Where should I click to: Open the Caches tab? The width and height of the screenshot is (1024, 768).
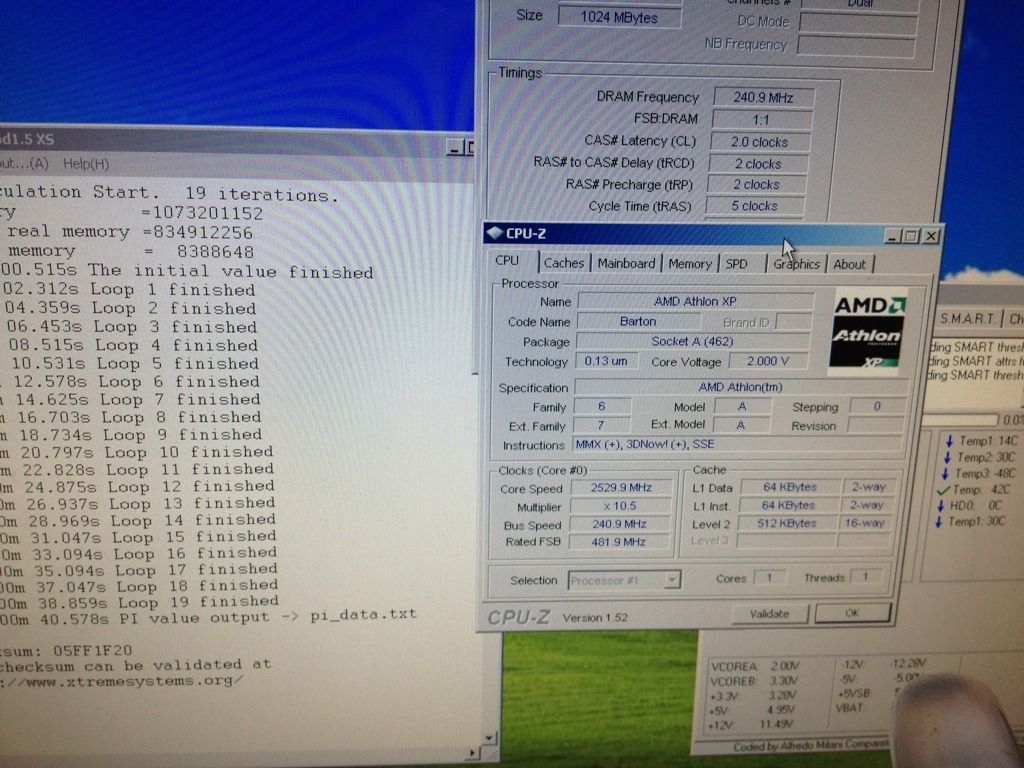coord(564,263)
